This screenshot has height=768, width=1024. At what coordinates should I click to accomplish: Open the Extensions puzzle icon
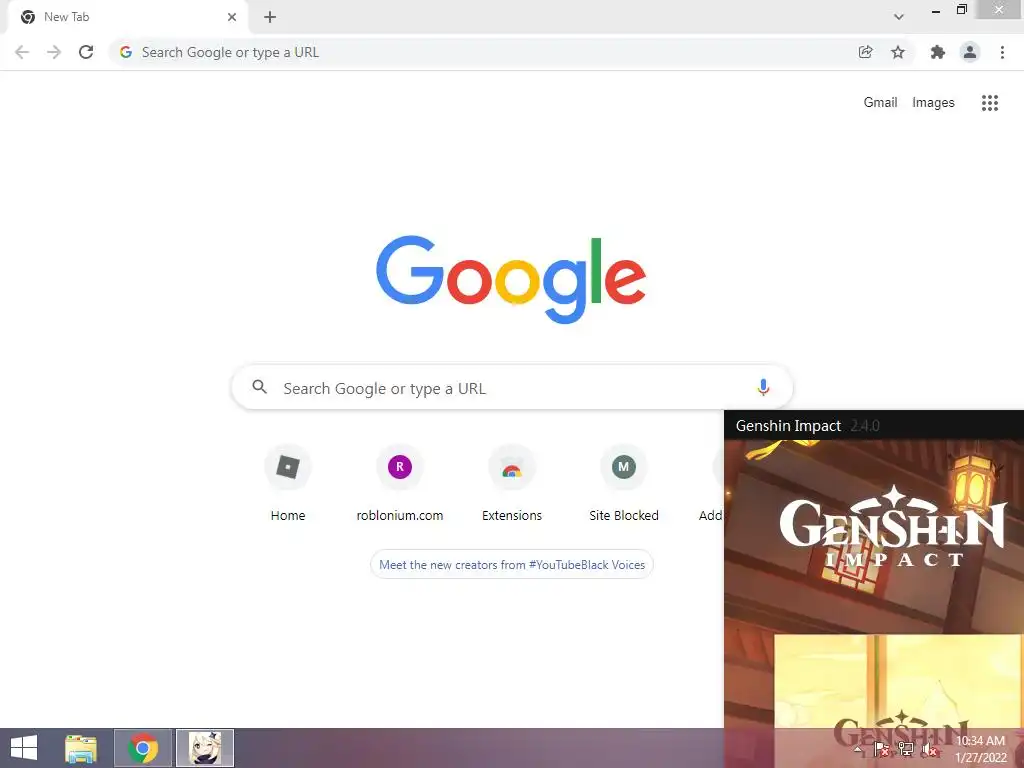coord(938,52)
